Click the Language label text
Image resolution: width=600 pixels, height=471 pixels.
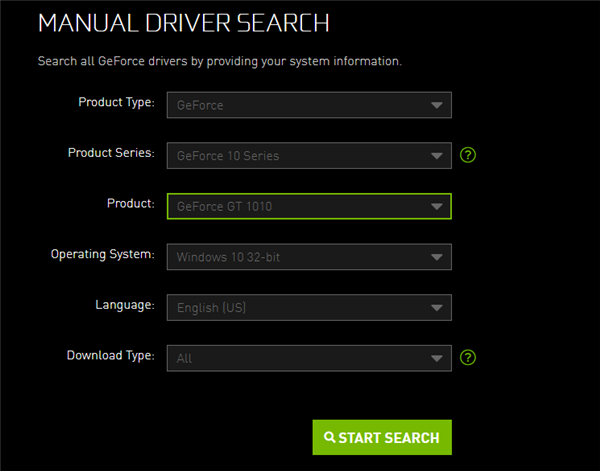(125, 304)
